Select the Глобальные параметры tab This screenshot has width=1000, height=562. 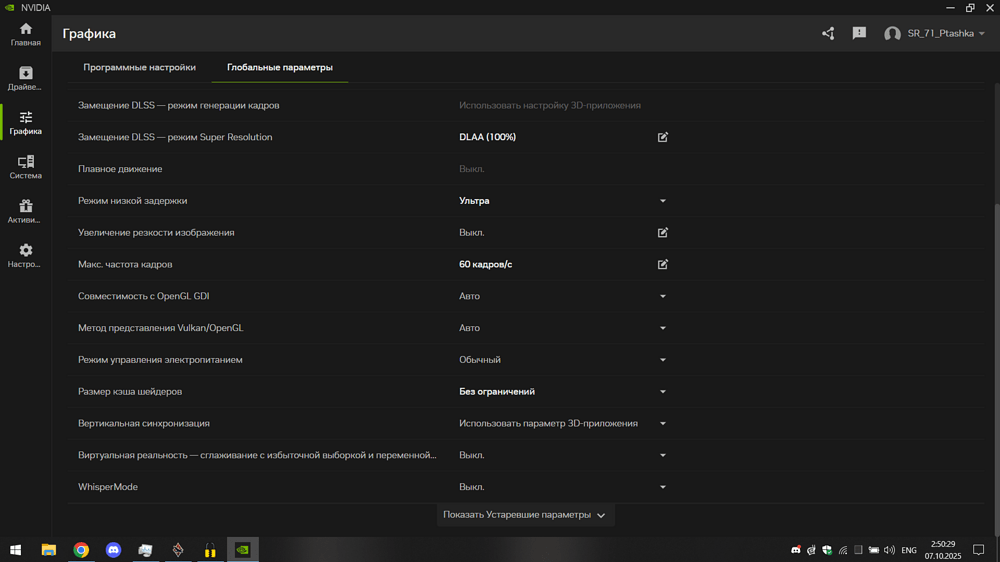coord(280,68)
